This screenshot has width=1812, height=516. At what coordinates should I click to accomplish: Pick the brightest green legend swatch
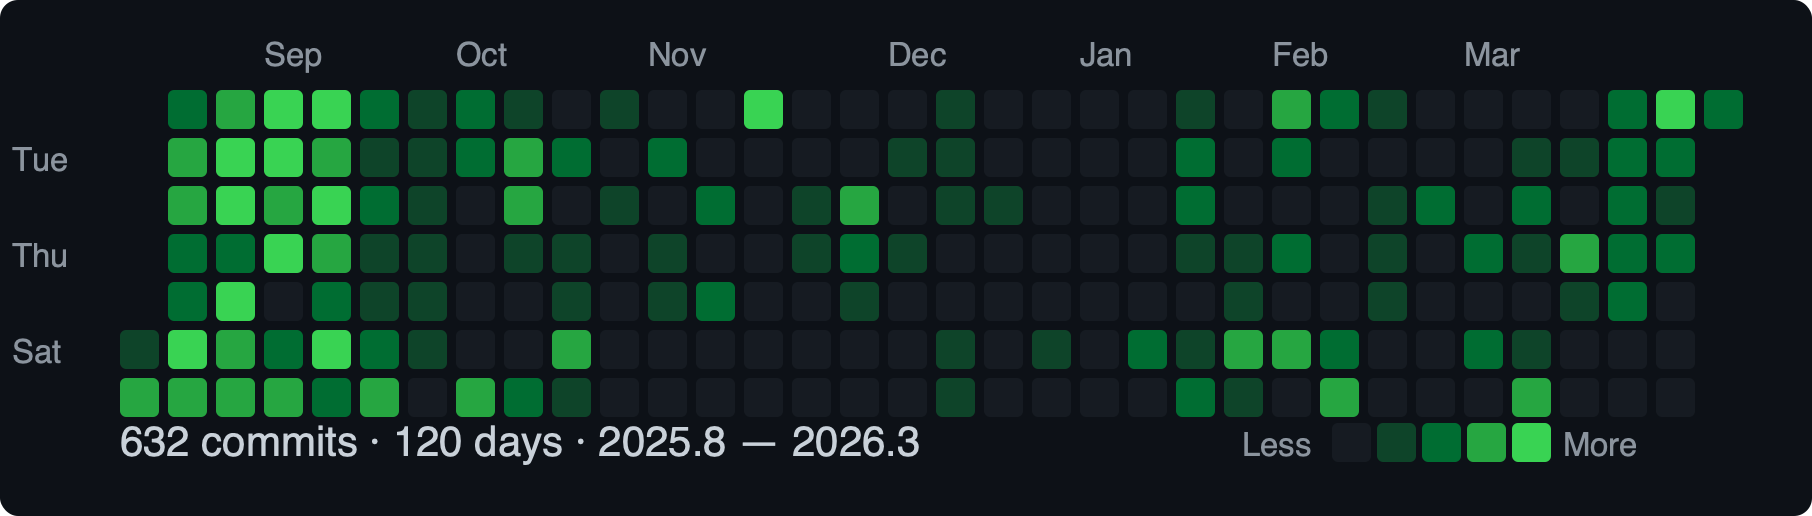(x=1531, y=443)
